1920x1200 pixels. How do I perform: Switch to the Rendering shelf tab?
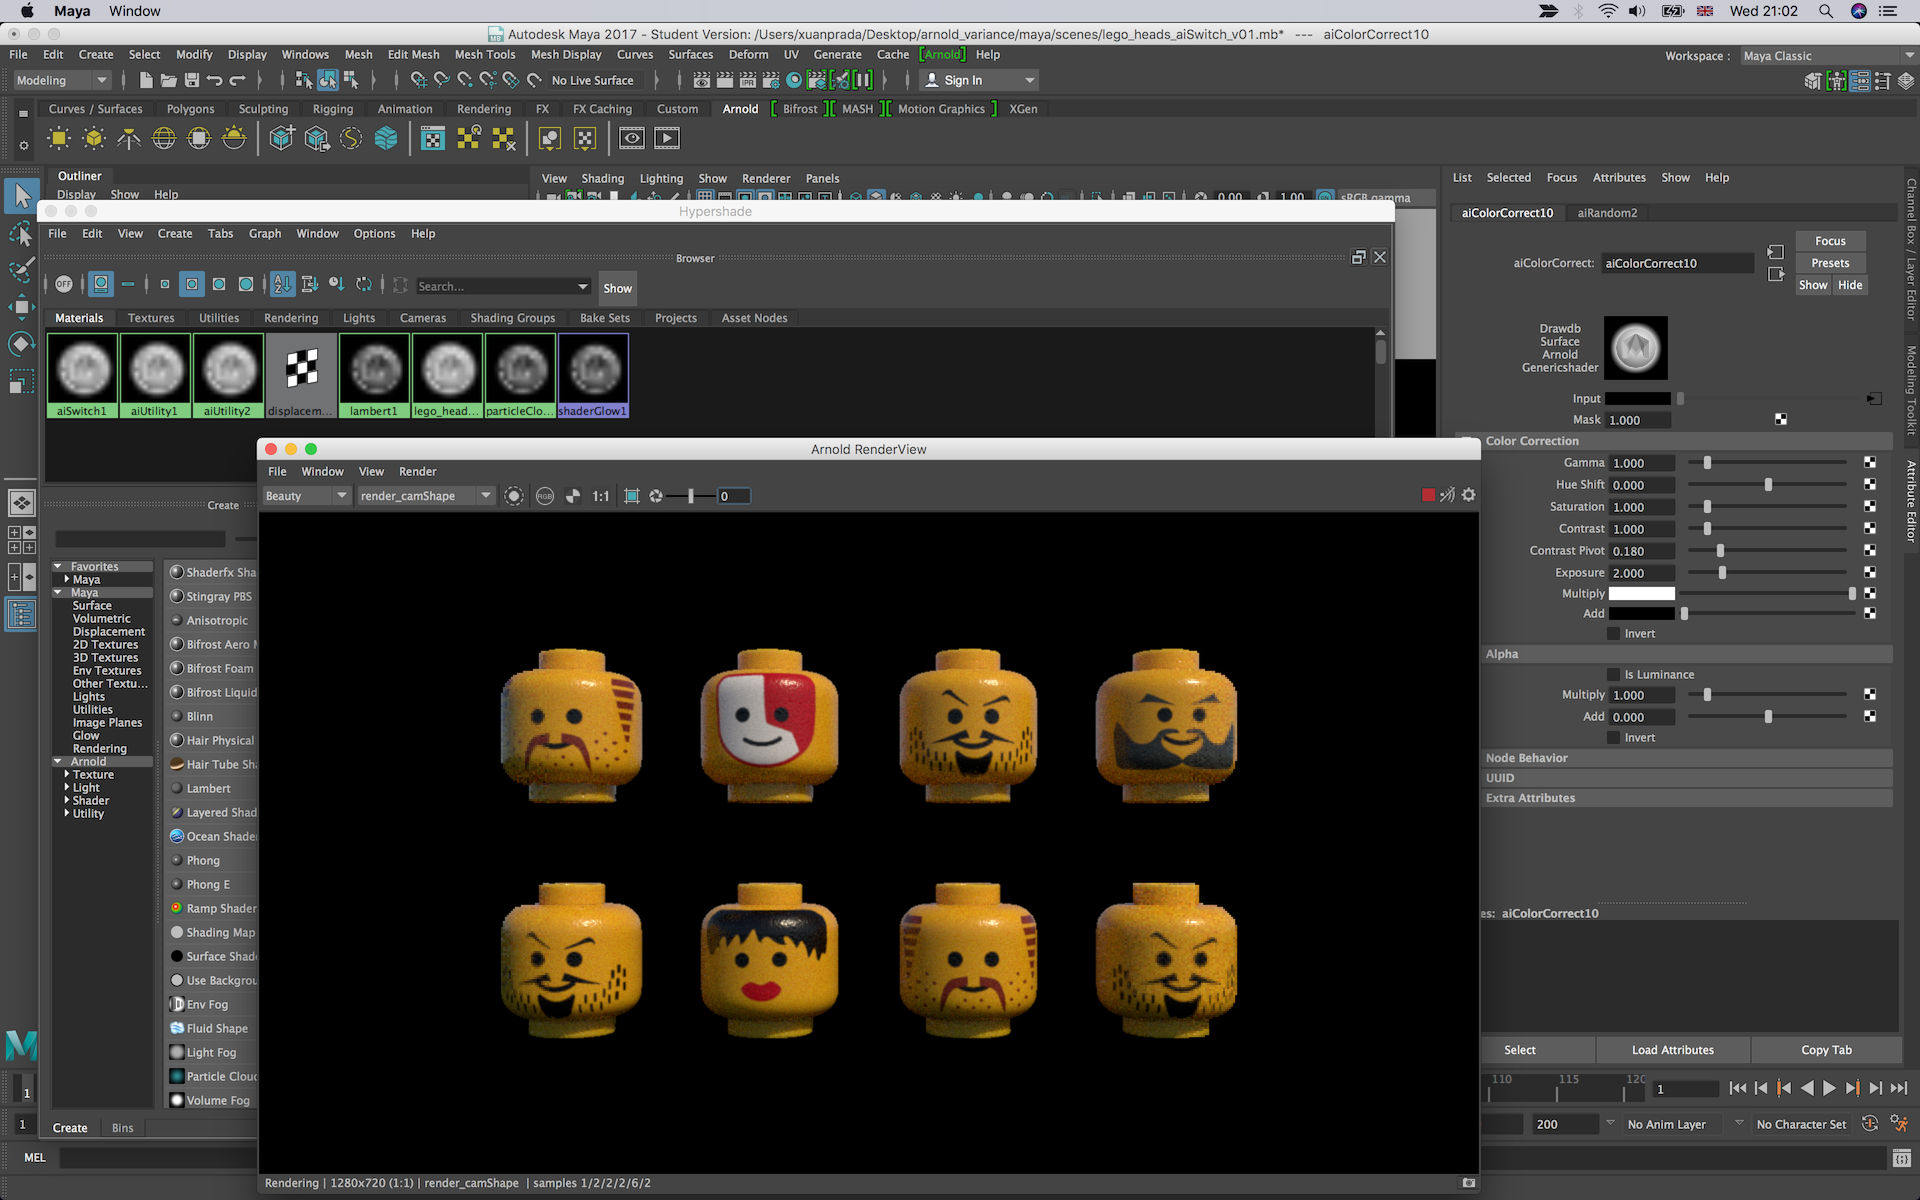(484, 109)
